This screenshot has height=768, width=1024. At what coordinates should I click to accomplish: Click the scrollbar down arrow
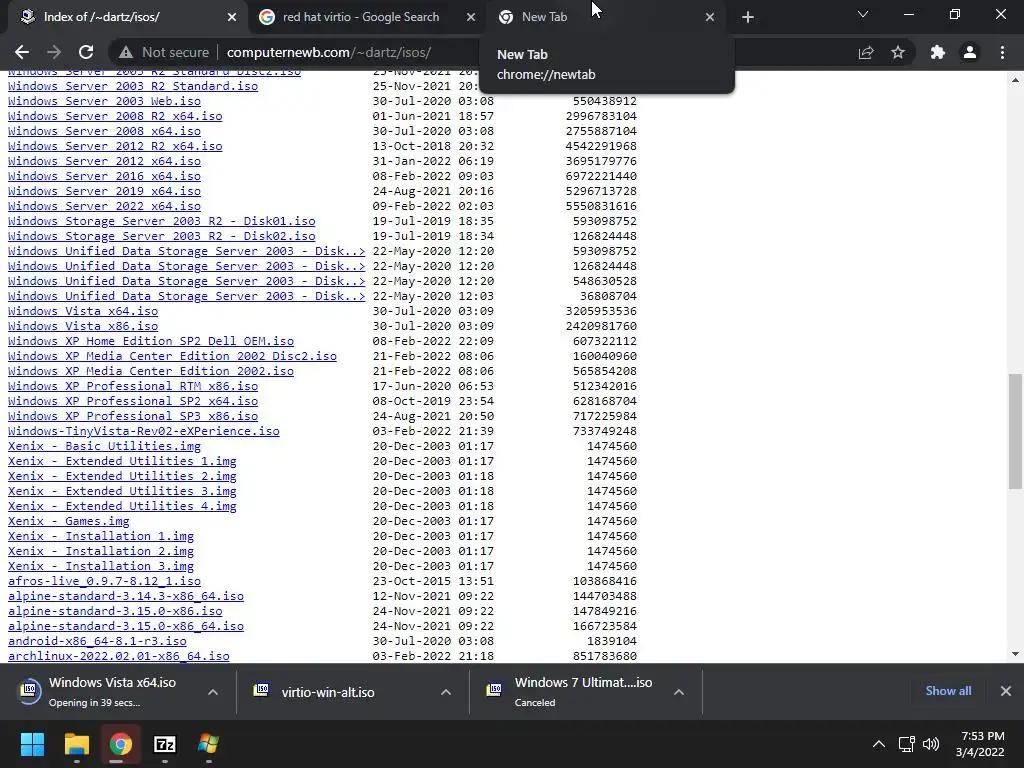(x=1015, y=654)
